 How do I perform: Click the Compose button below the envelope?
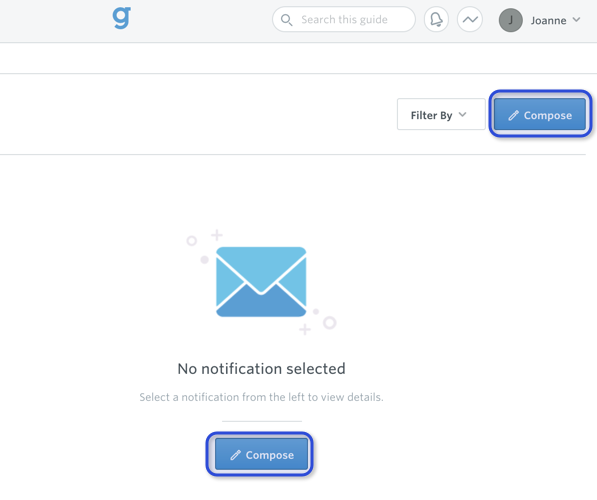(261, 454)
